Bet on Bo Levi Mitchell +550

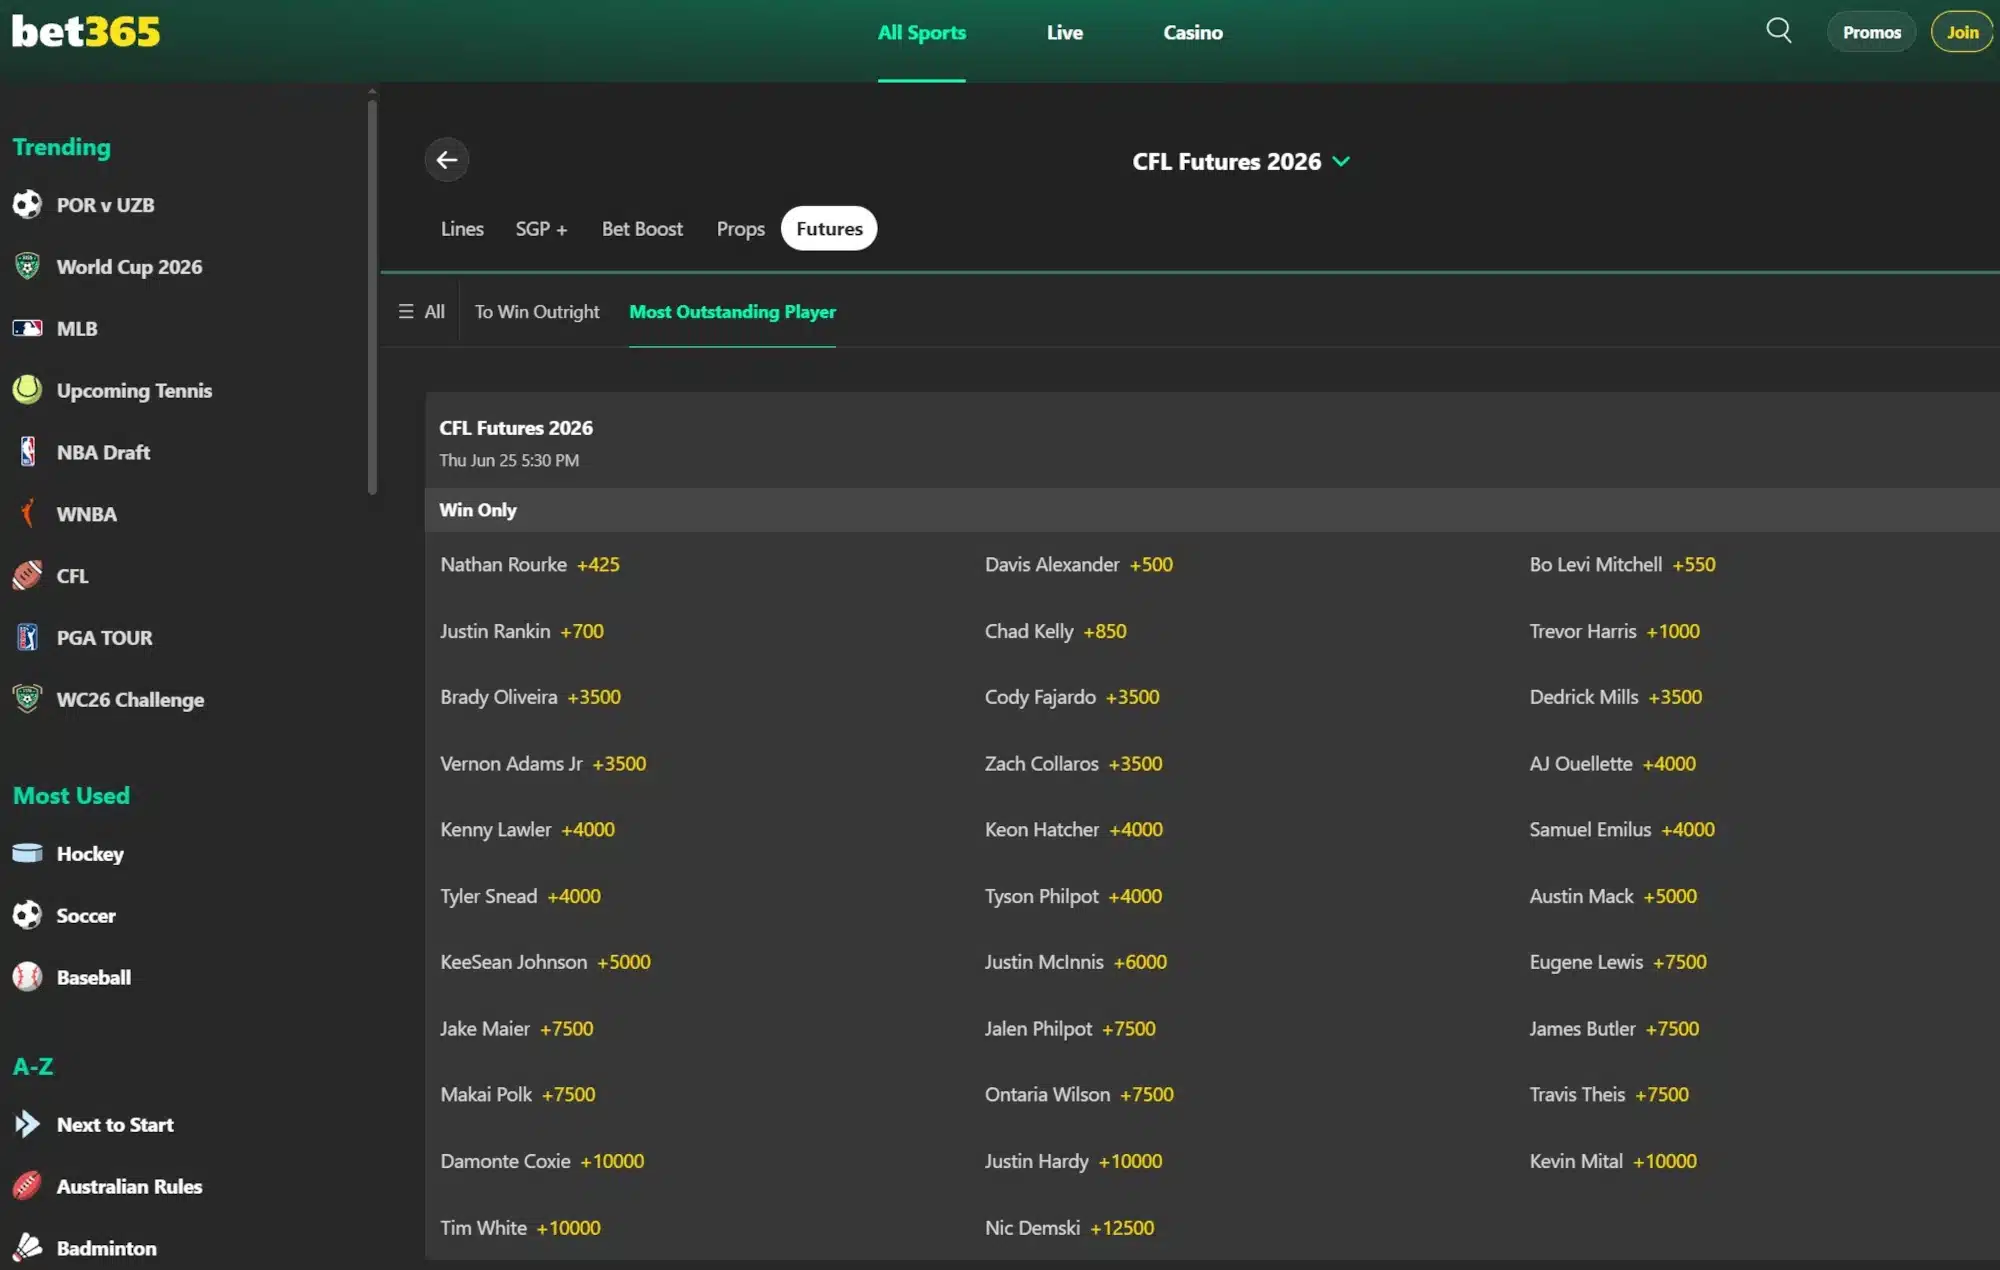tap(1622, 565)
